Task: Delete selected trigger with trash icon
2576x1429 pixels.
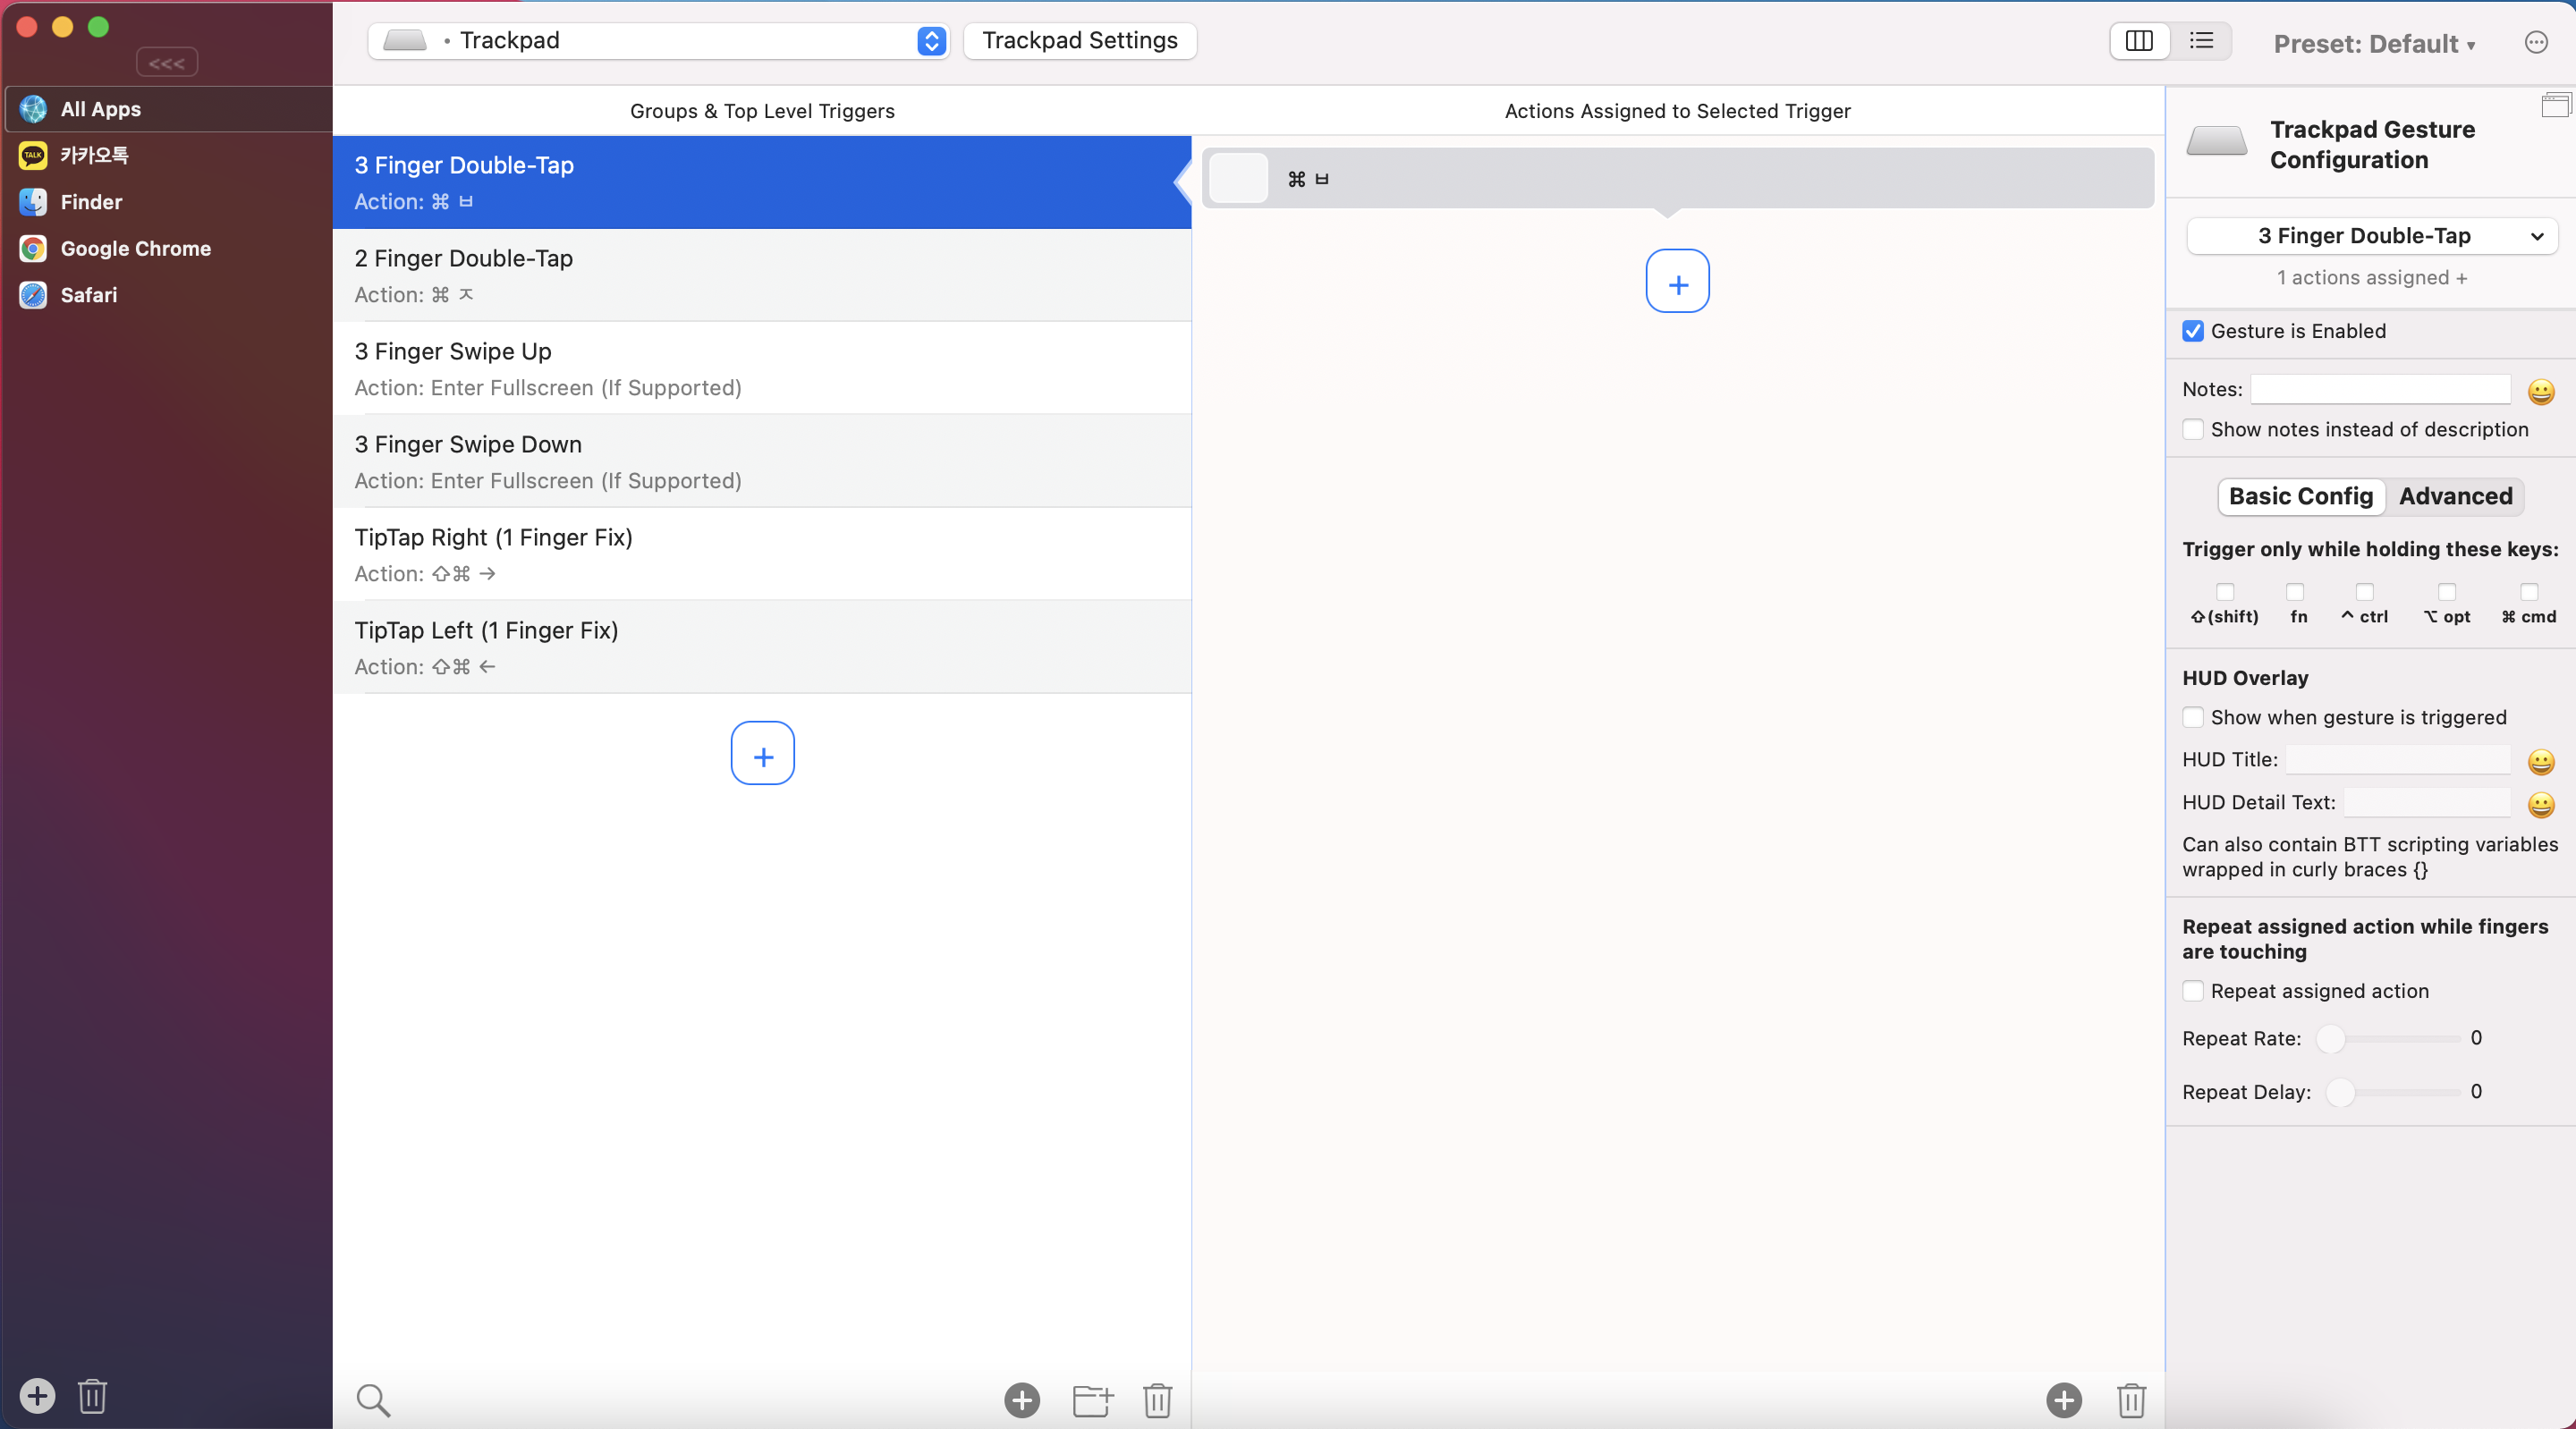Action: coord(1157,1400)
